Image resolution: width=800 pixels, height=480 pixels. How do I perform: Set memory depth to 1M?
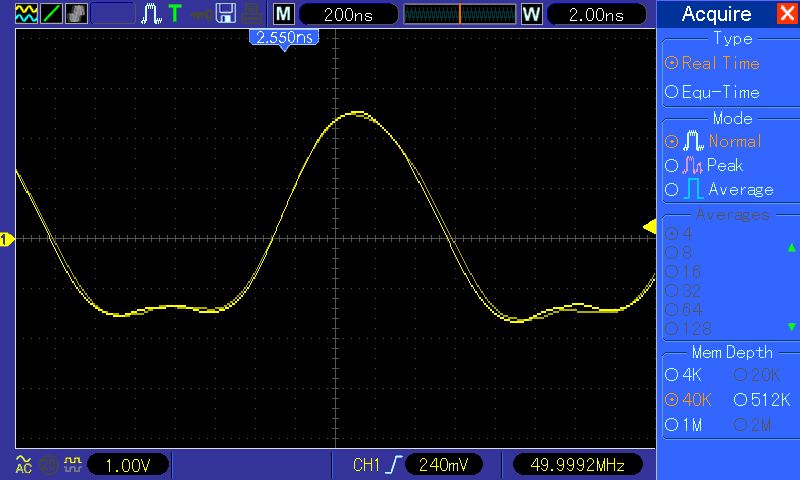click(x=684, y=424)
